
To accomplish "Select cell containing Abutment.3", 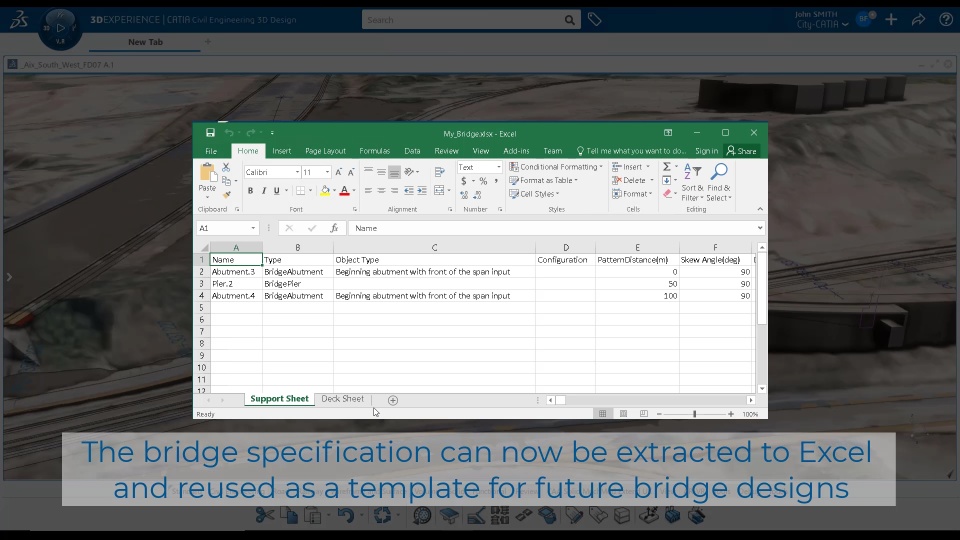I will 236,271.
